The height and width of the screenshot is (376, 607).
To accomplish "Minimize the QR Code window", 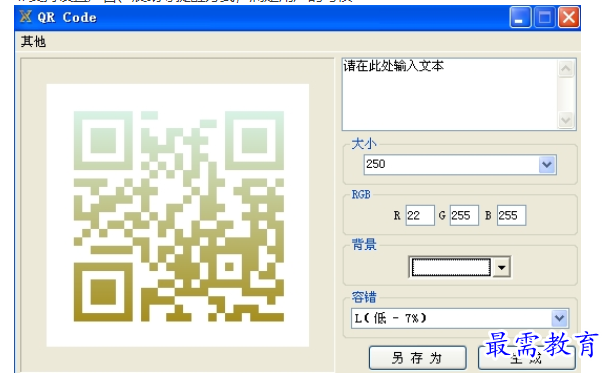I will [520, 17].
